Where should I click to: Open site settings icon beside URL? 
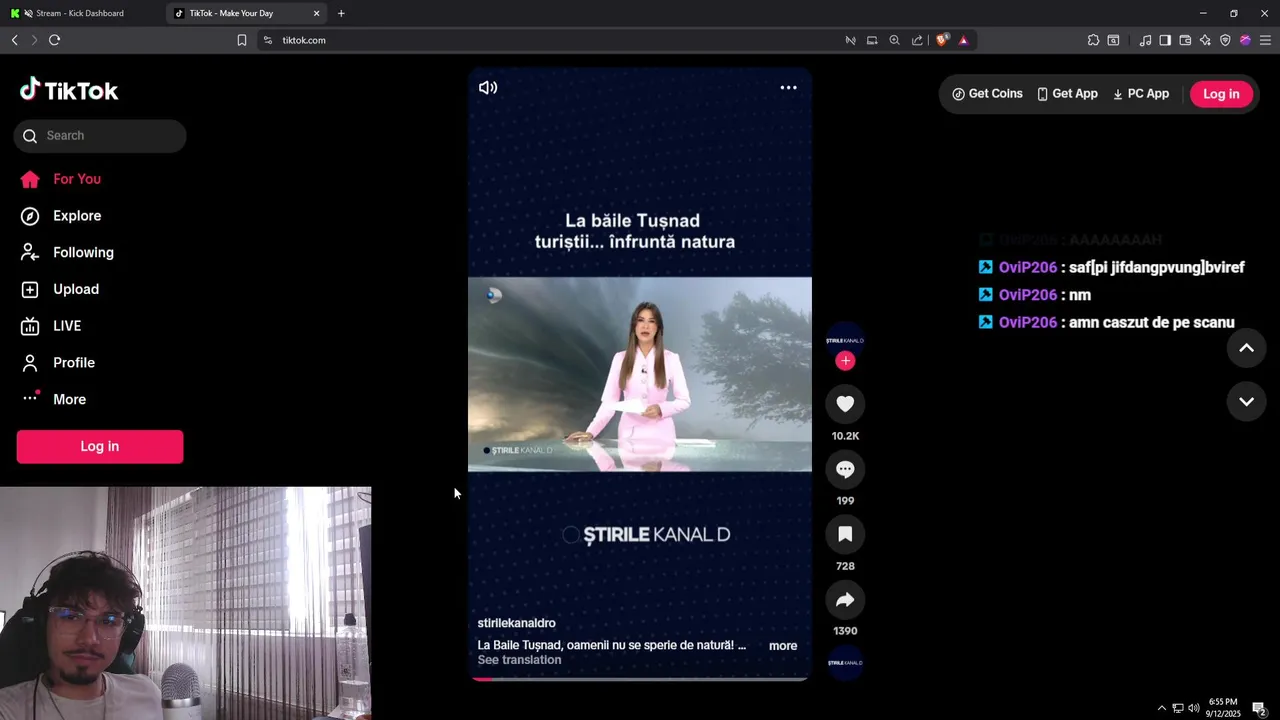click(267, 40)
